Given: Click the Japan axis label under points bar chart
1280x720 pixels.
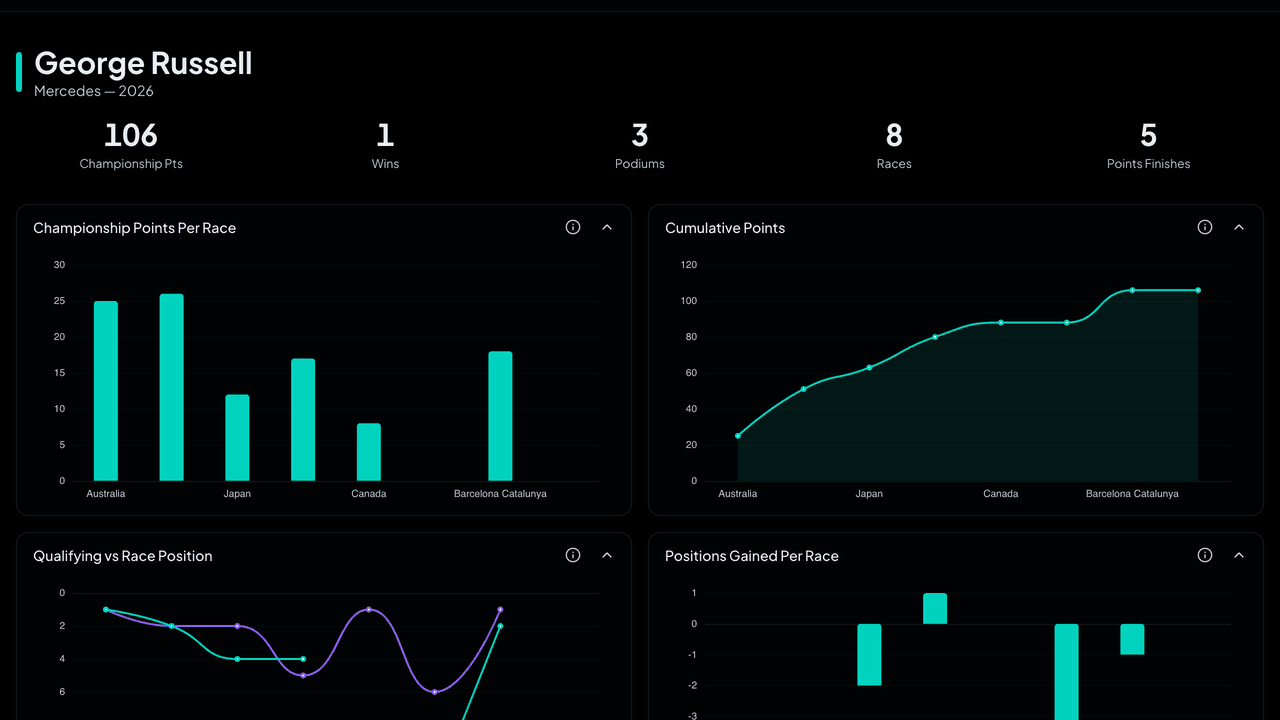Looking at the screenshot, I should tap(237, 494).
